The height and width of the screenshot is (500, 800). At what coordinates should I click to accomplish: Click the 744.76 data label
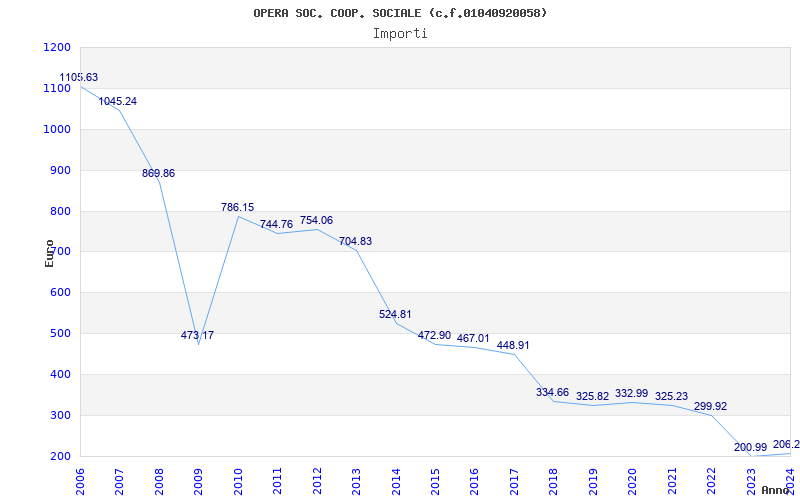point(277,224)
